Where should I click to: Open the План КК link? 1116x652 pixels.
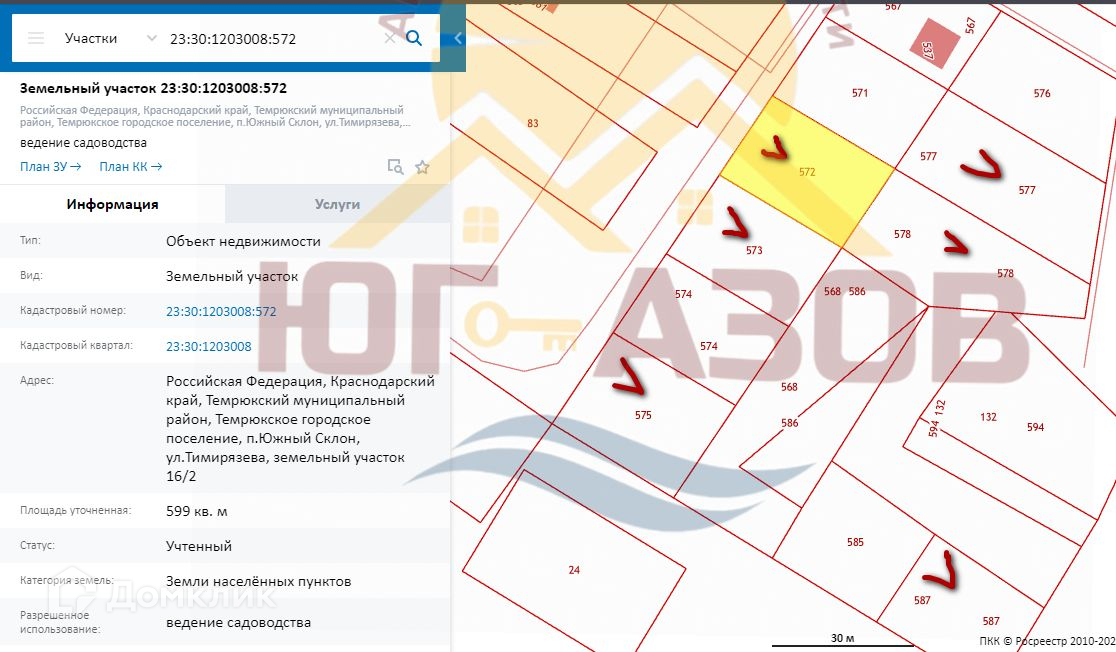131,167
